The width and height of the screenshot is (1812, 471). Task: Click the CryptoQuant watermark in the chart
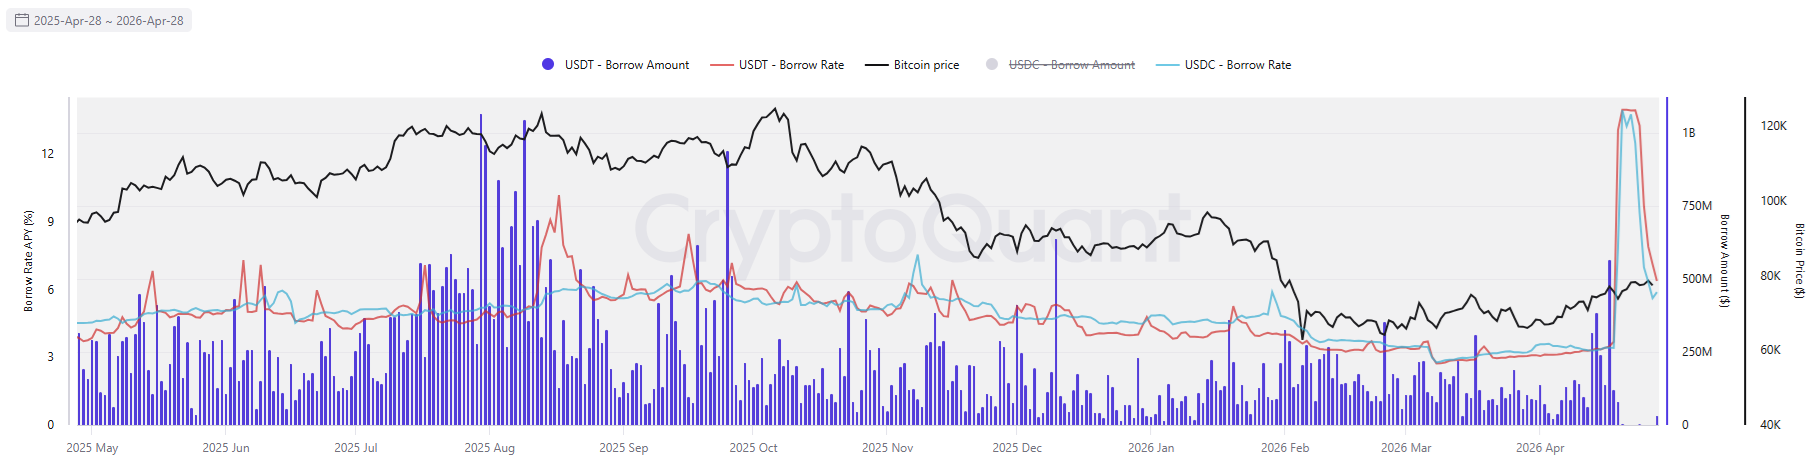pyautogui.click(x=910, y=232)
